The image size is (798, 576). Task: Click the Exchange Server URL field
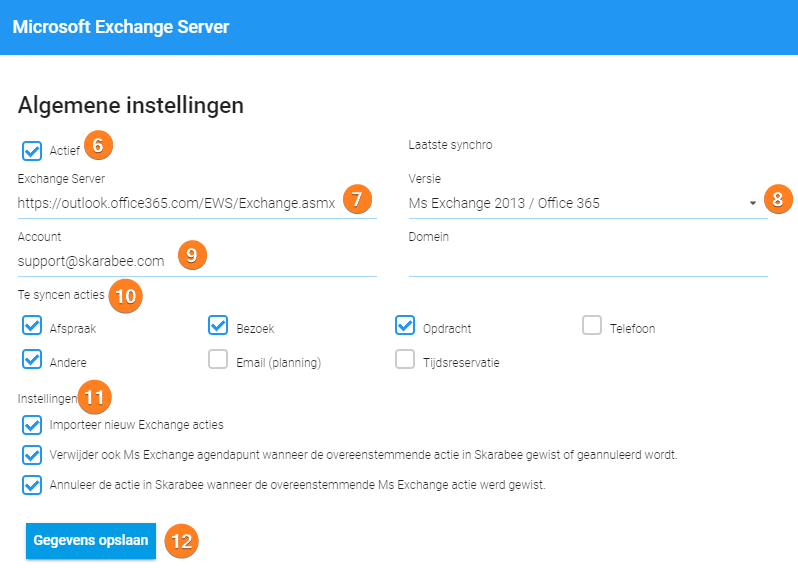click(197, 203)
